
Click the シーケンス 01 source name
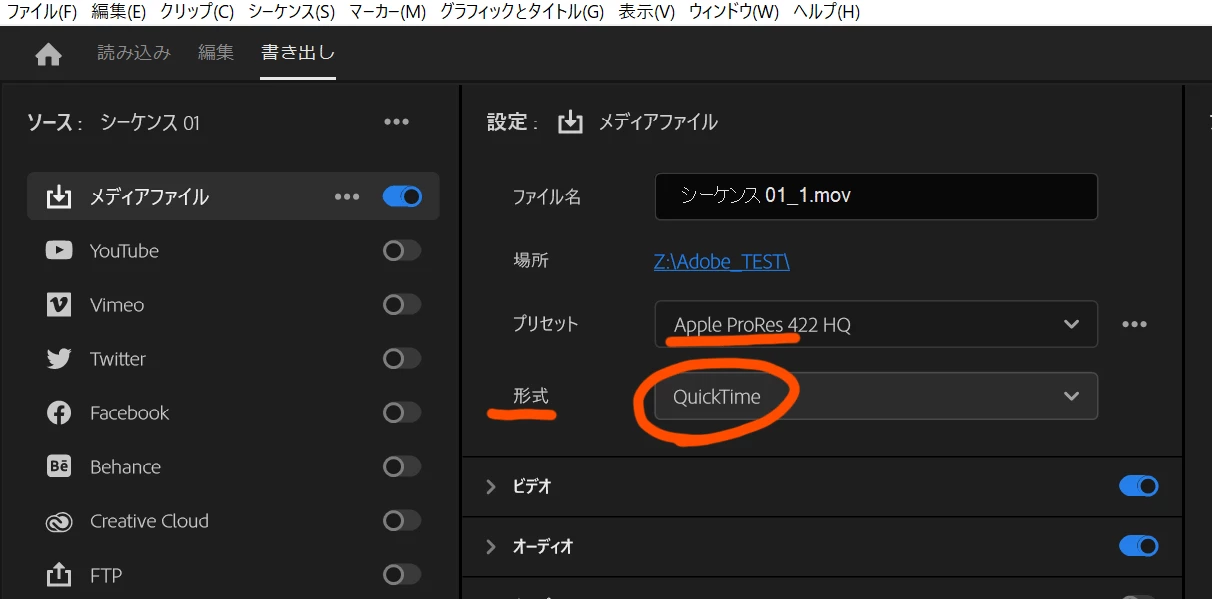[x=150, y=123]
